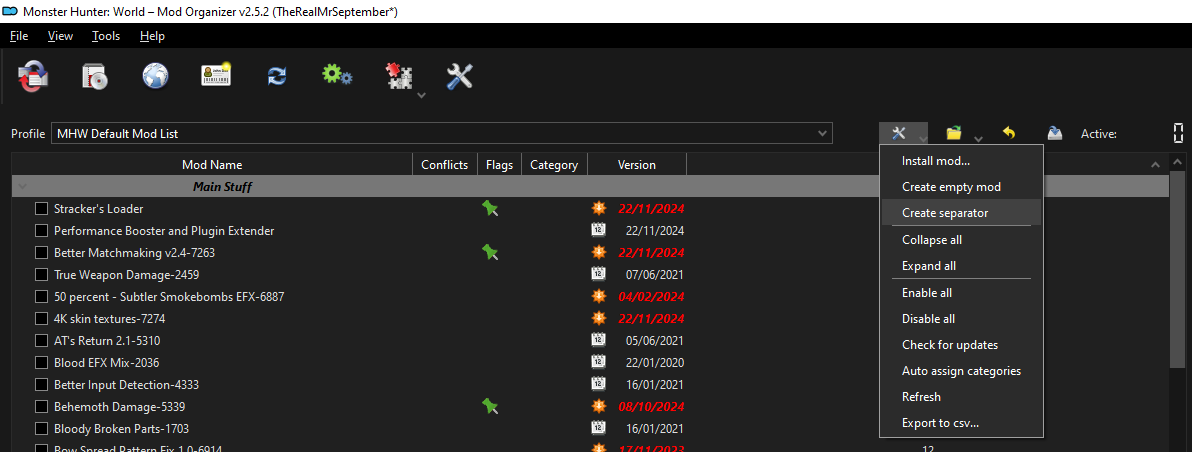Image resolution: width=1192 pixels, height=452 pixels.
Task: Choose Install mod... from the menu
Action: pyautogui.click(x=962, y=161)
